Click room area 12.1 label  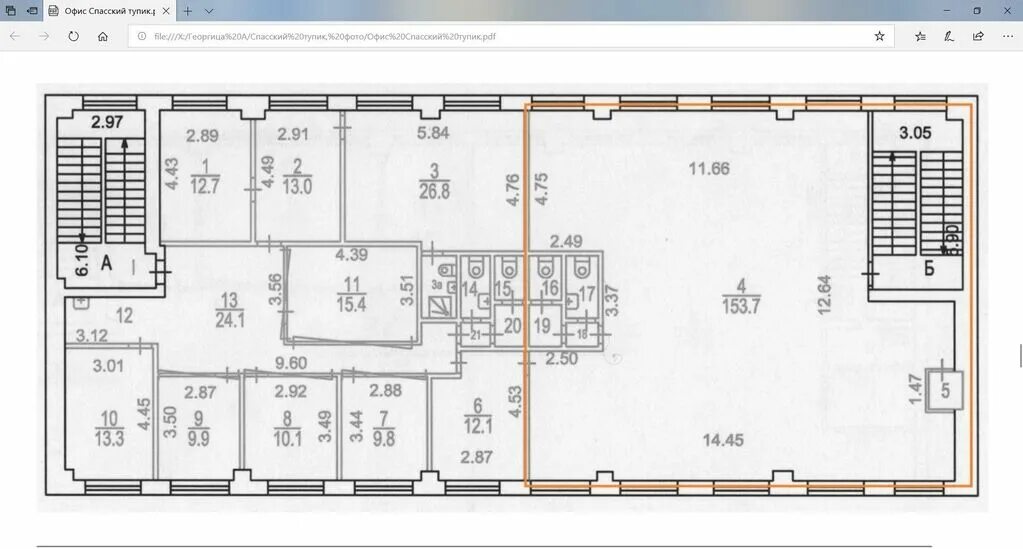tap(478, 426)
